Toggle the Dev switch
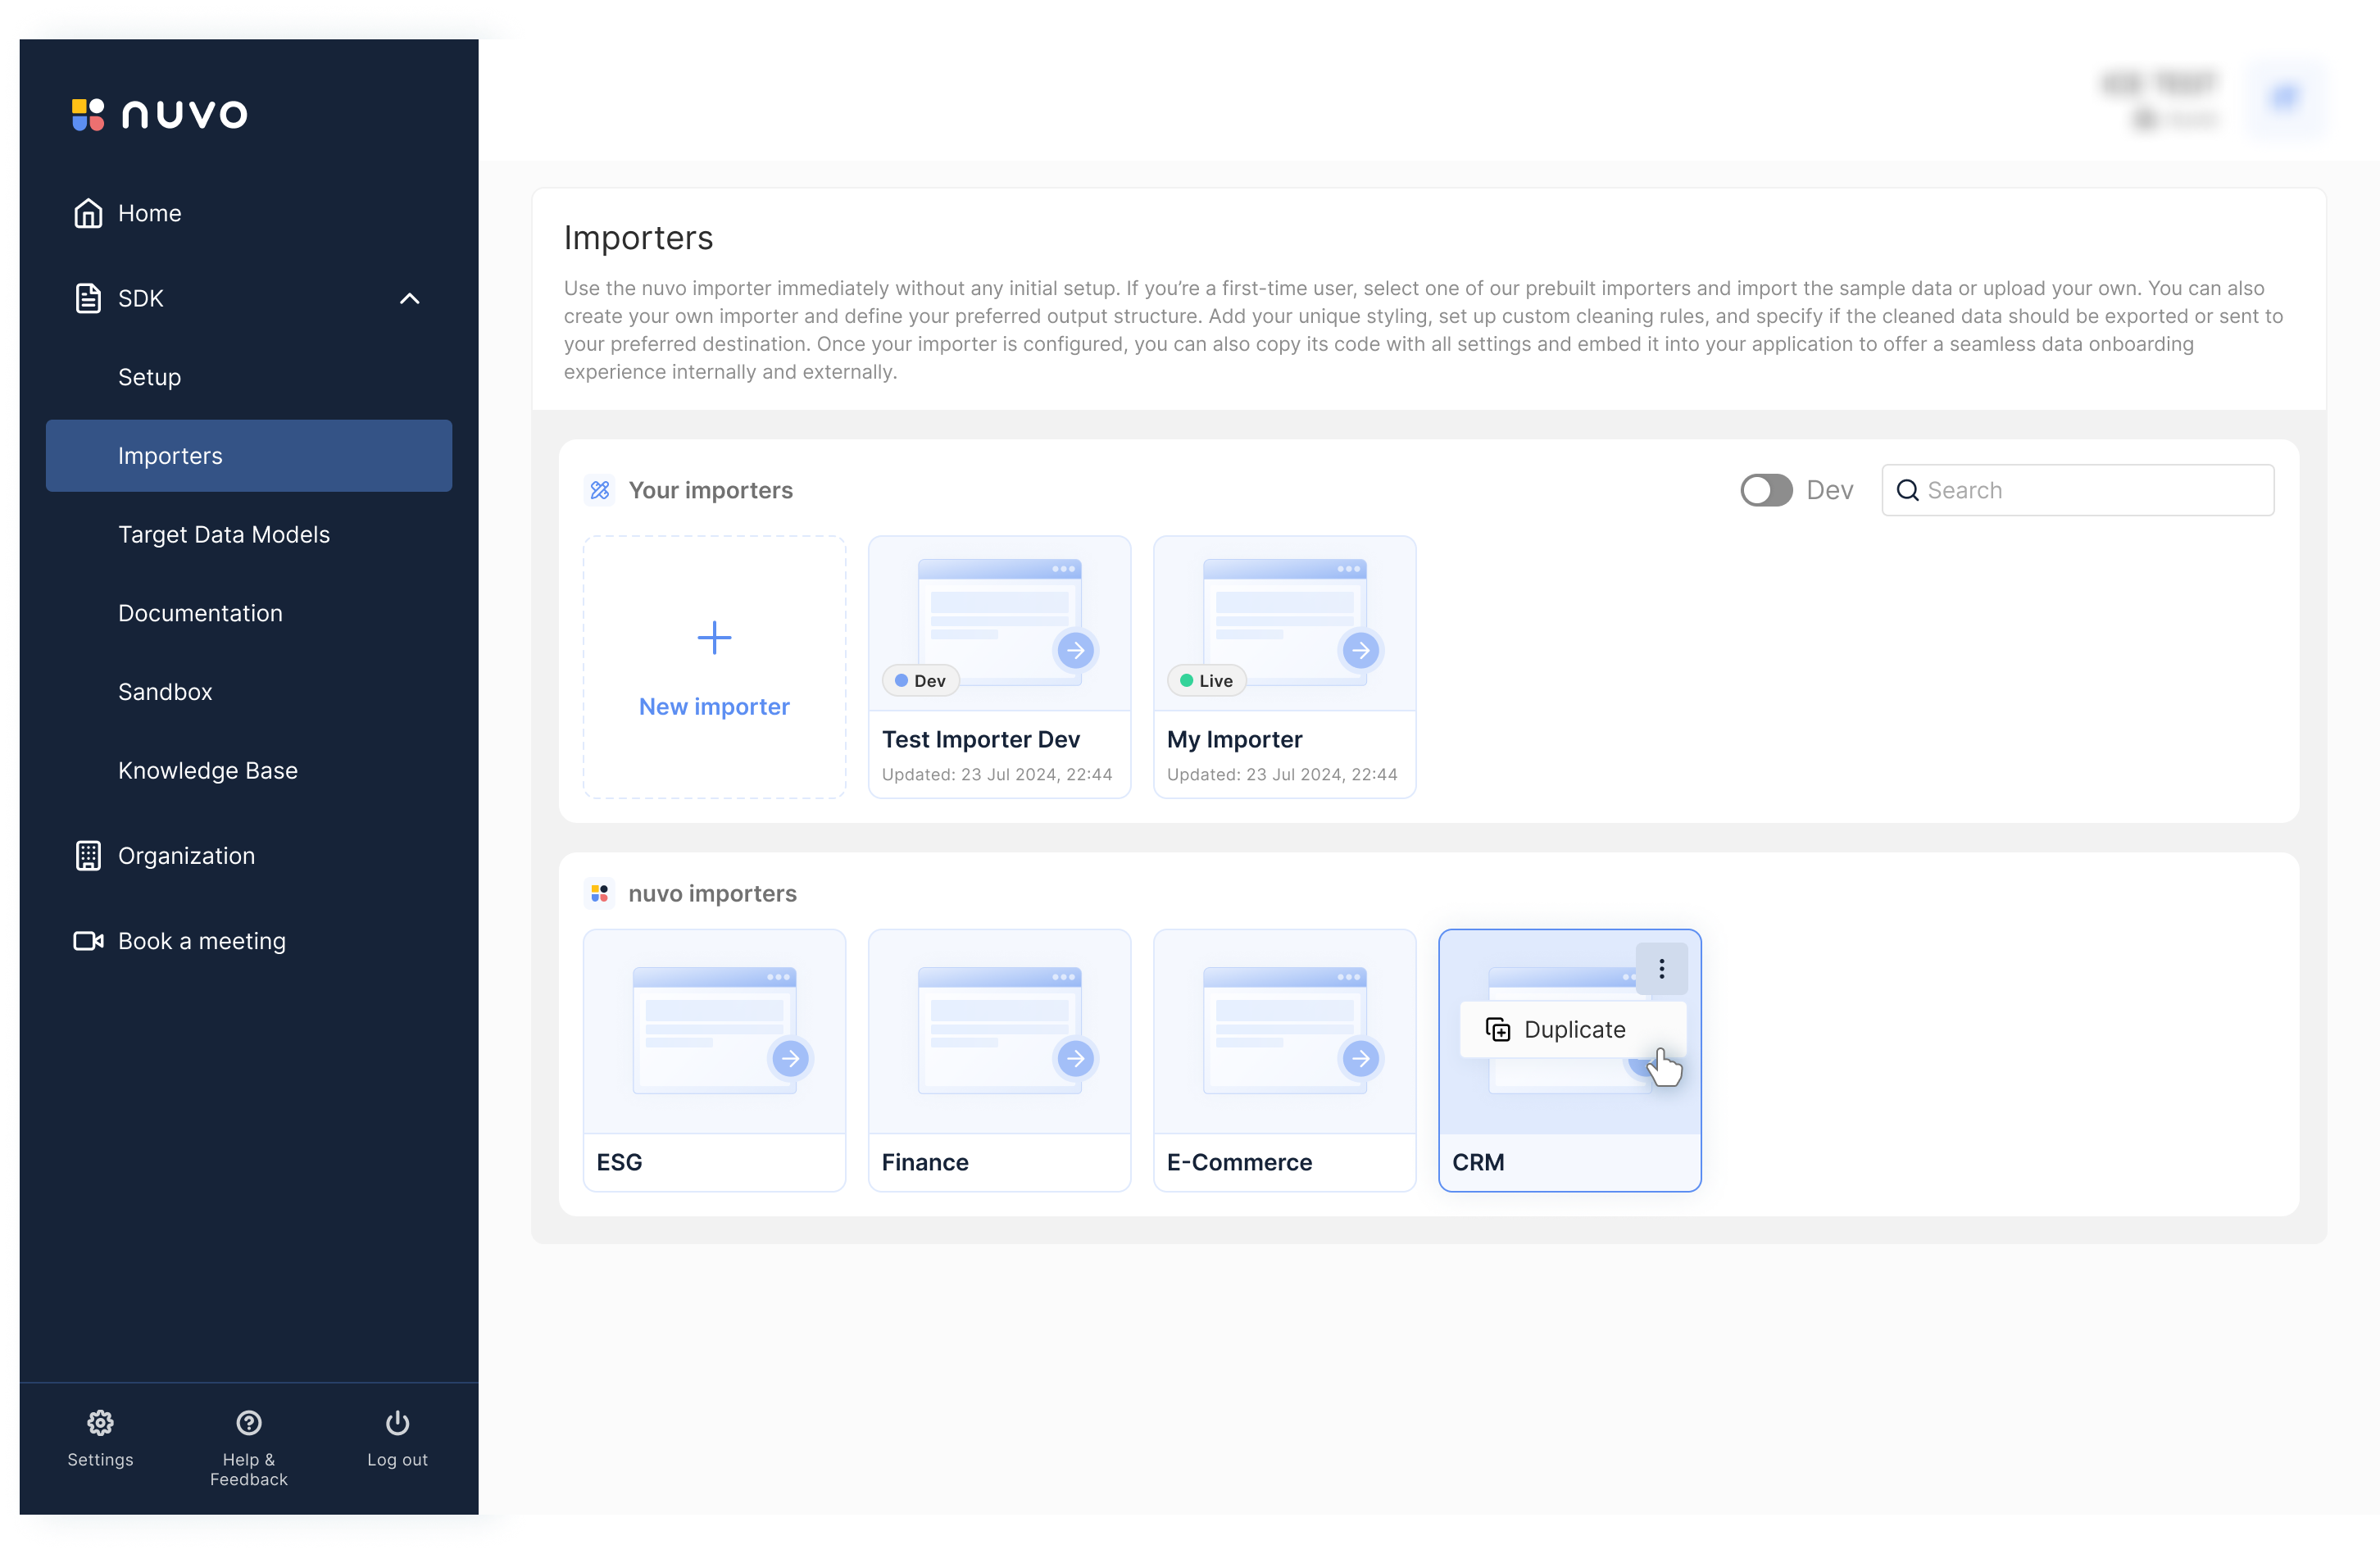 (1766, 490)
